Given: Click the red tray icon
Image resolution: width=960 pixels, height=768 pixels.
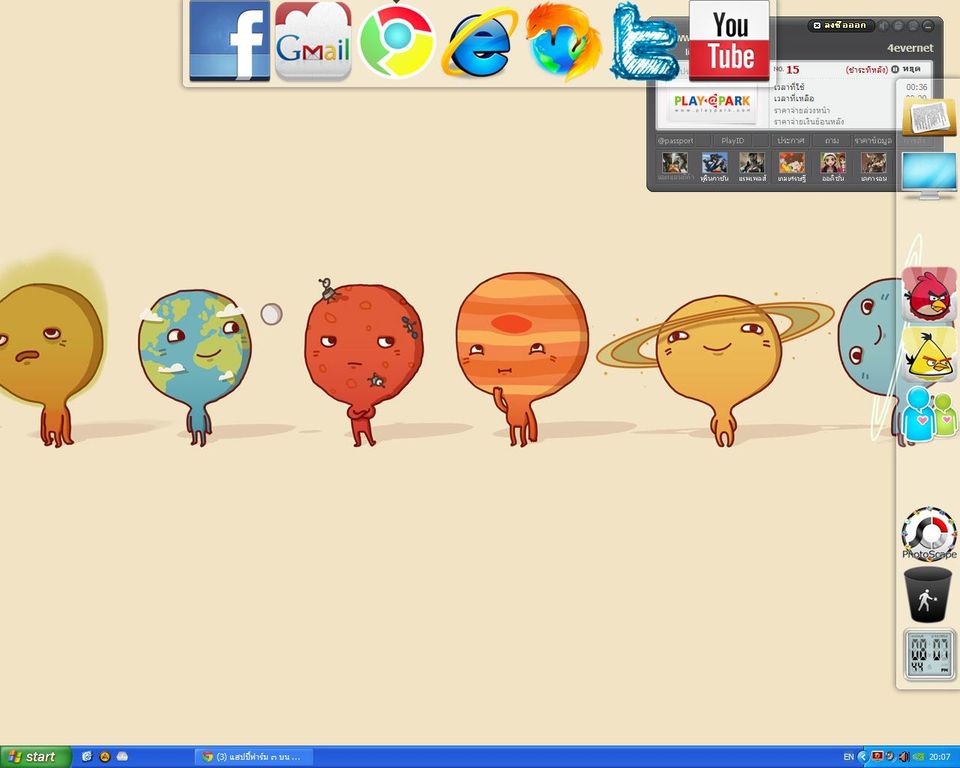Looking at the screenshot, I should (x=877, y=756).
